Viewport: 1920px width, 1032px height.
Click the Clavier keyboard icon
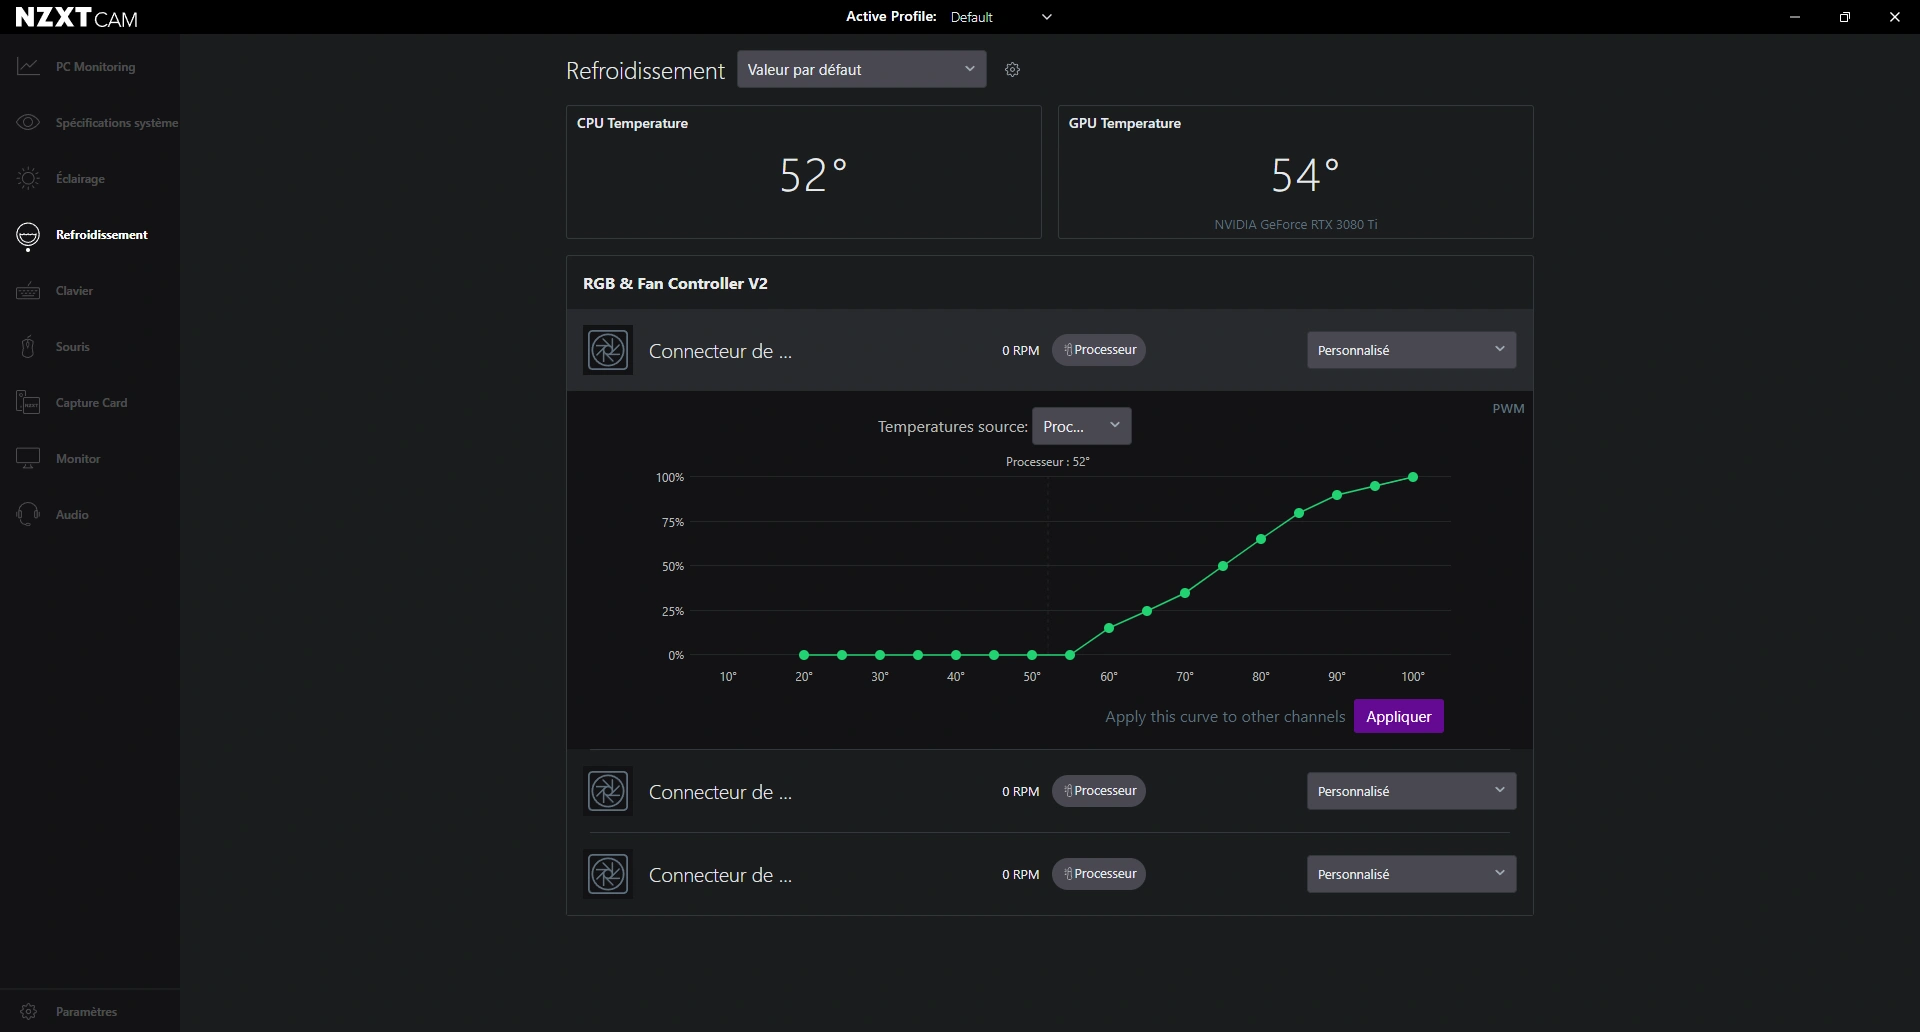(28, 291)
